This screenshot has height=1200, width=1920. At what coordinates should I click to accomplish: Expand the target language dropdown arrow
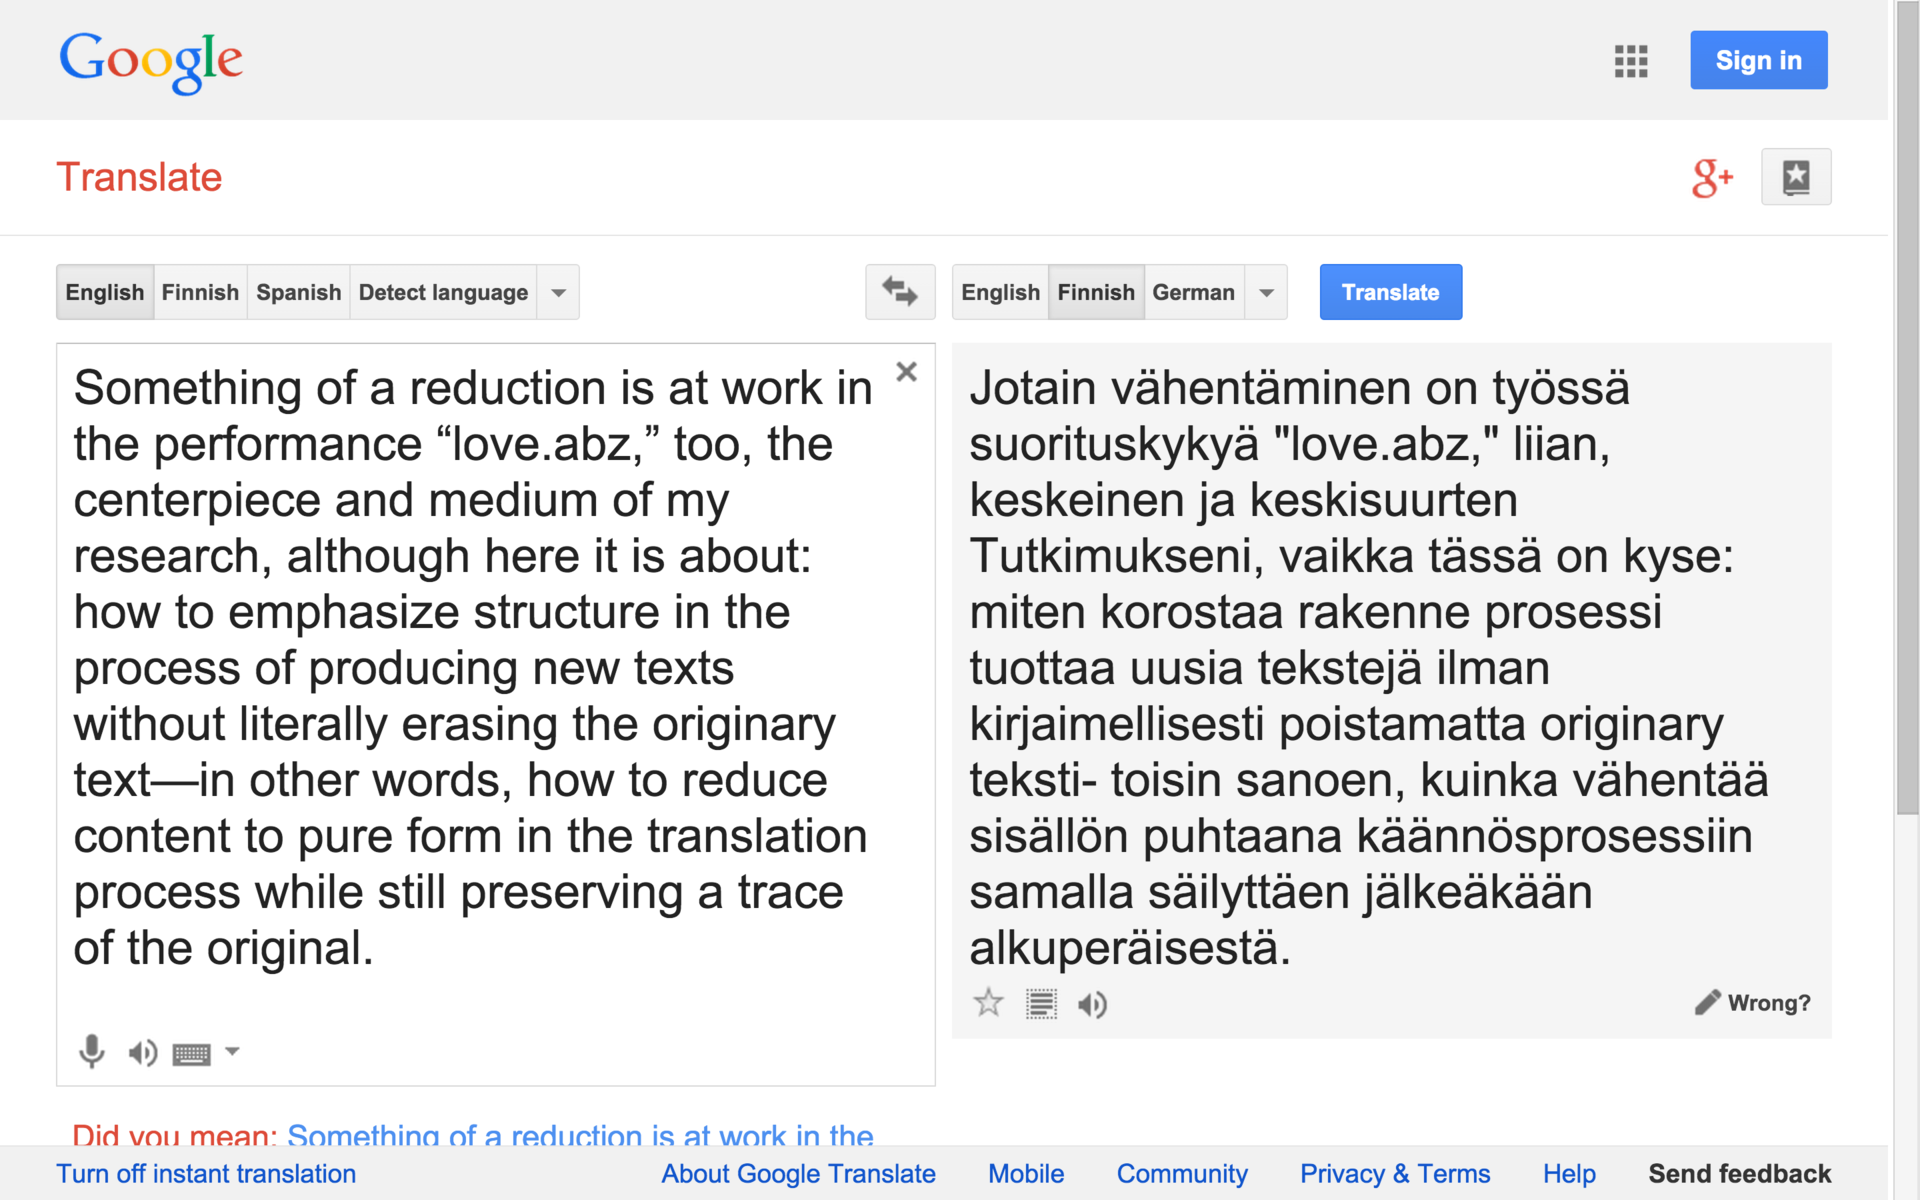[1266, 292]
